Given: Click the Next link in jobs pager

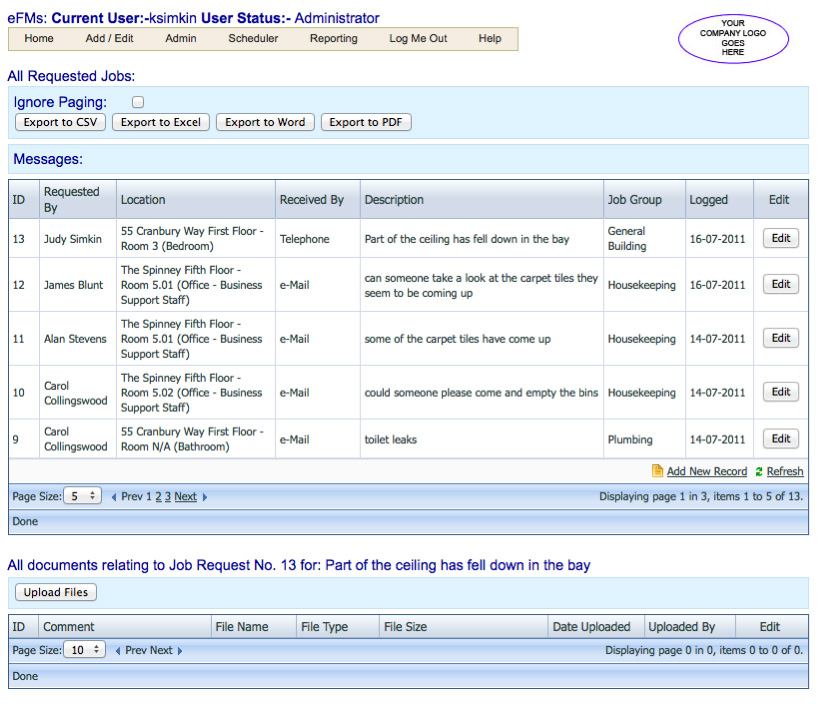Looking at the screenshot, I should 185,497.
